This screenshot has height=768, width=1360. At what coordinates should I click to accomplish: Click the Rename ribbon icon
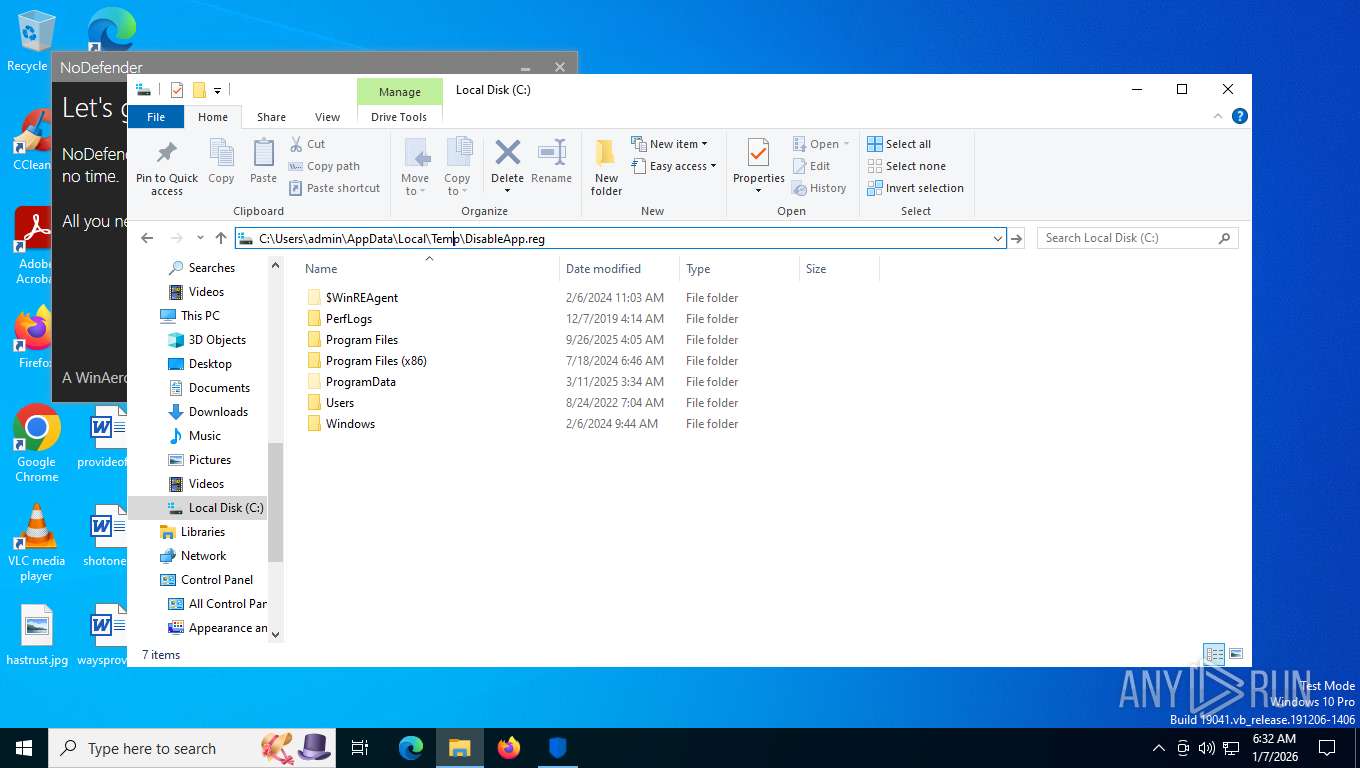[551, 152]
